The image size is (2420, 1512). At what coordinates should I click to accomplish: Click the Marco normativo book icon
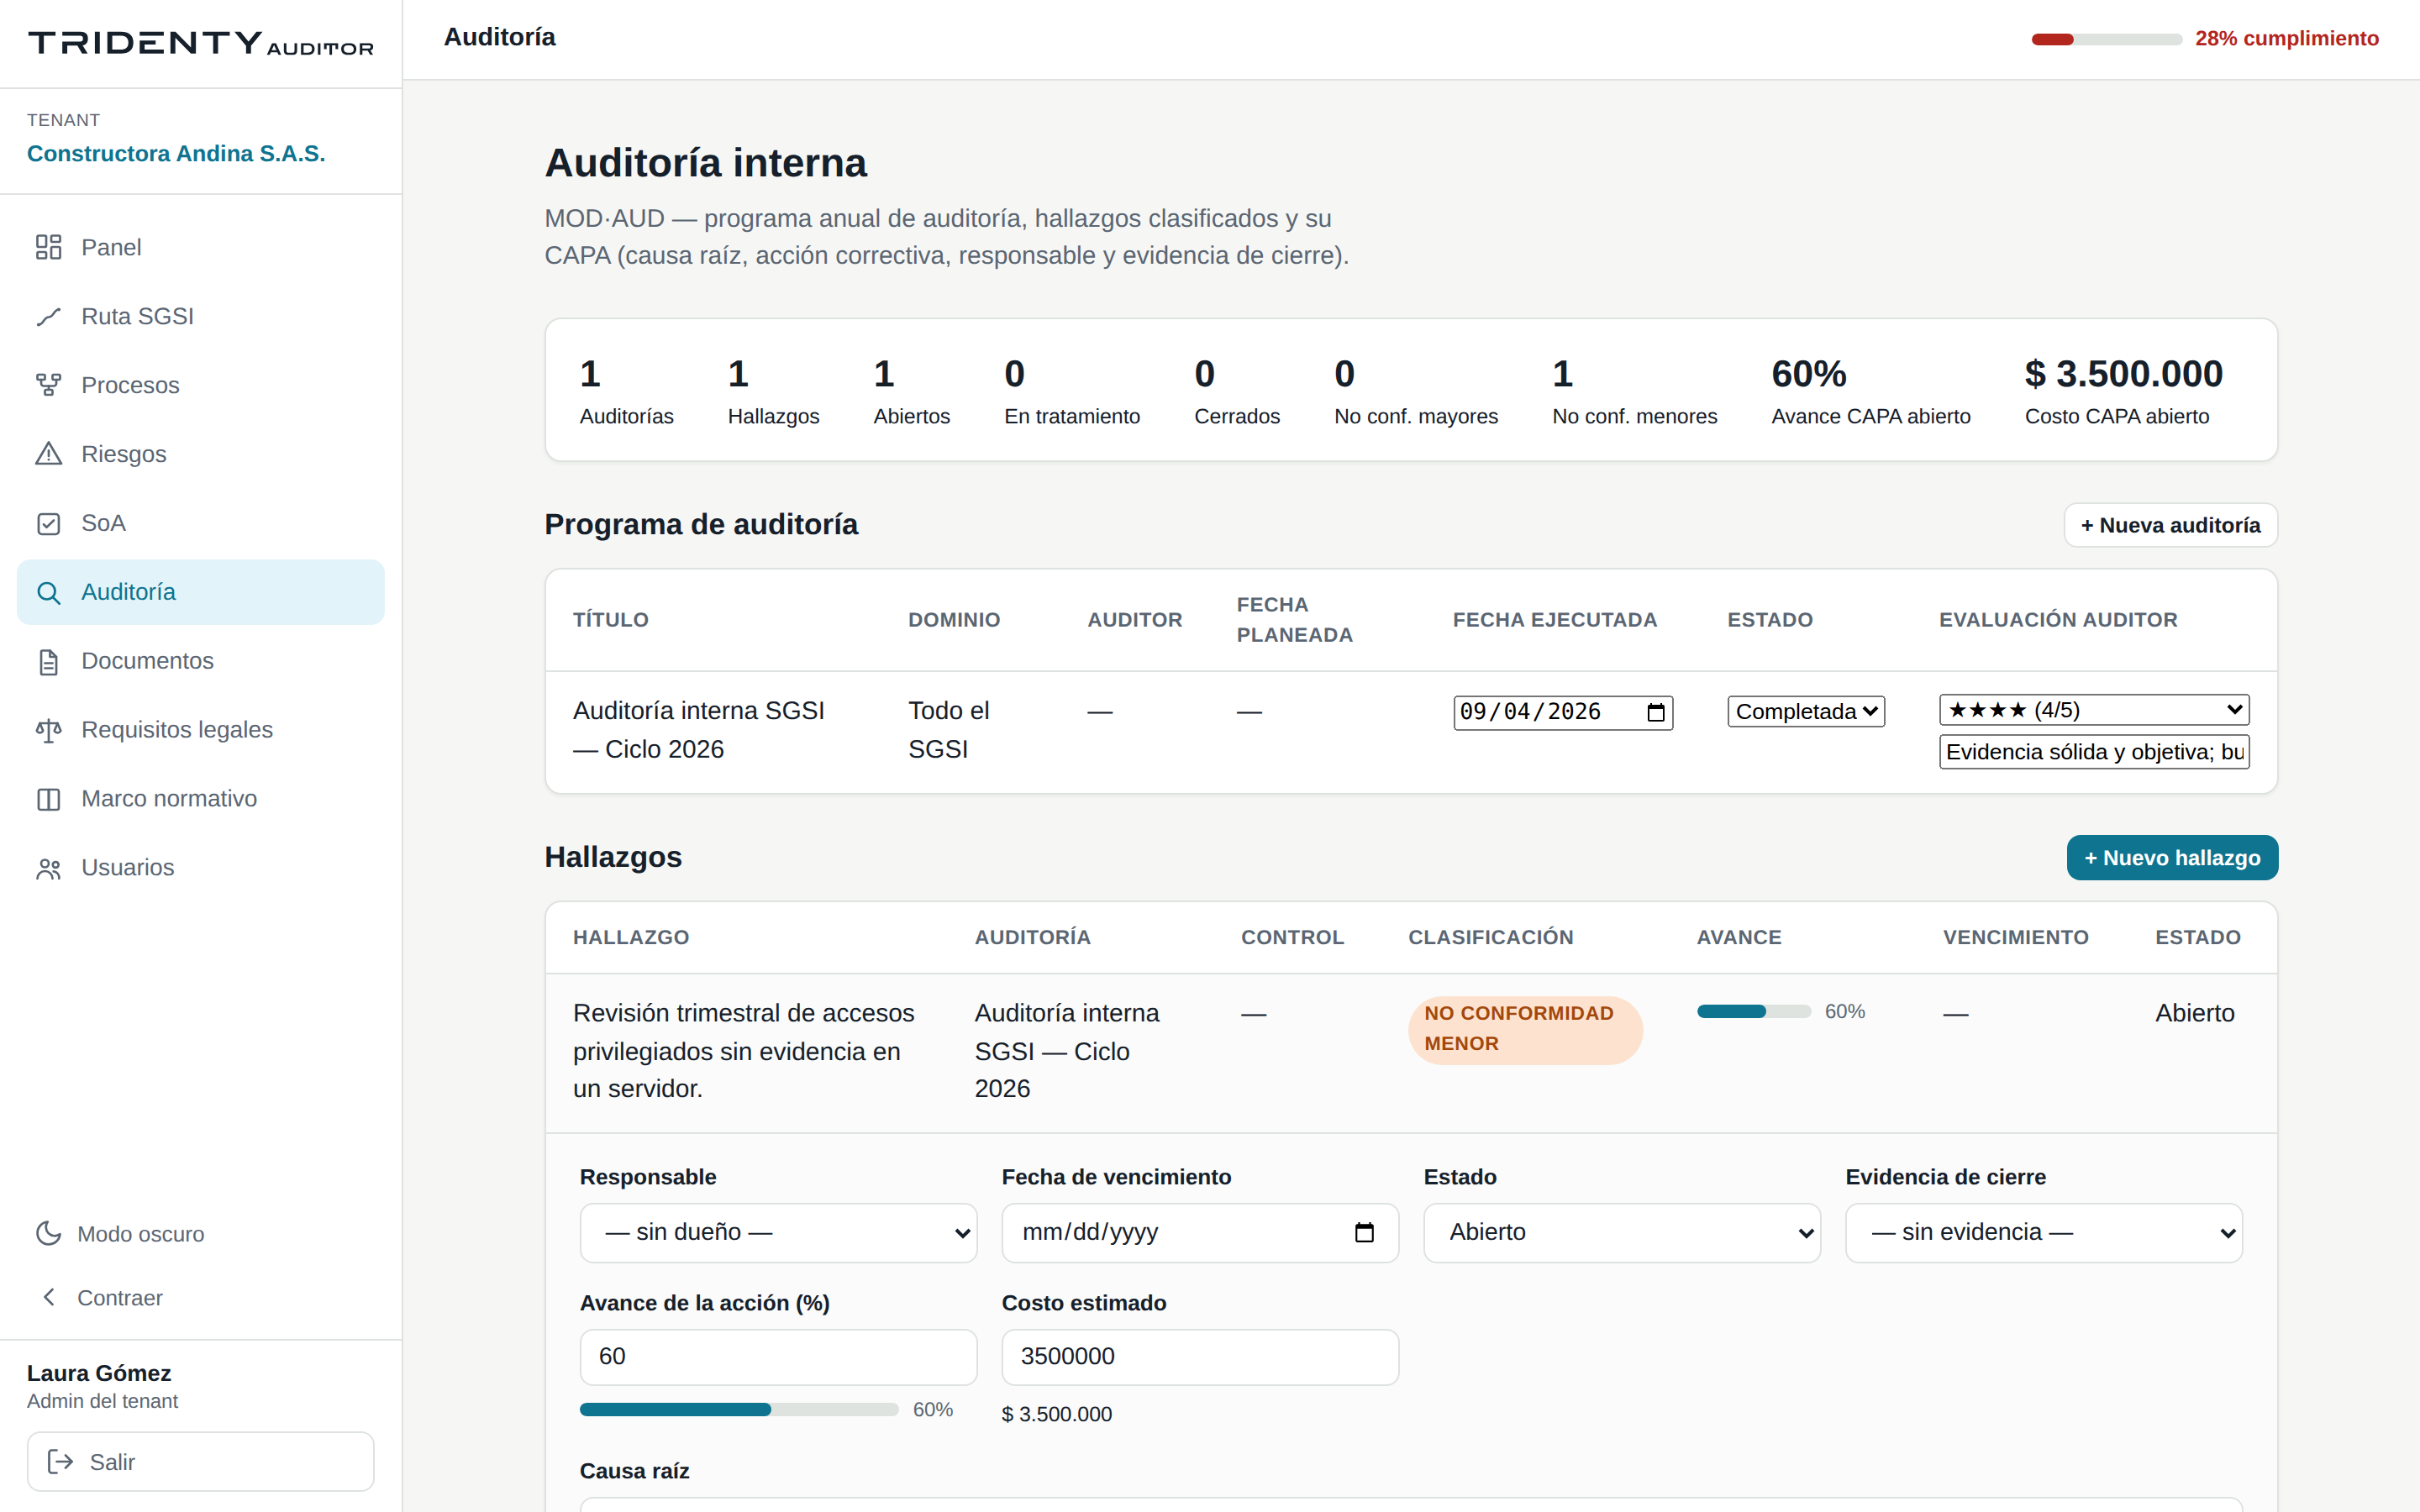tap(48, 799)
